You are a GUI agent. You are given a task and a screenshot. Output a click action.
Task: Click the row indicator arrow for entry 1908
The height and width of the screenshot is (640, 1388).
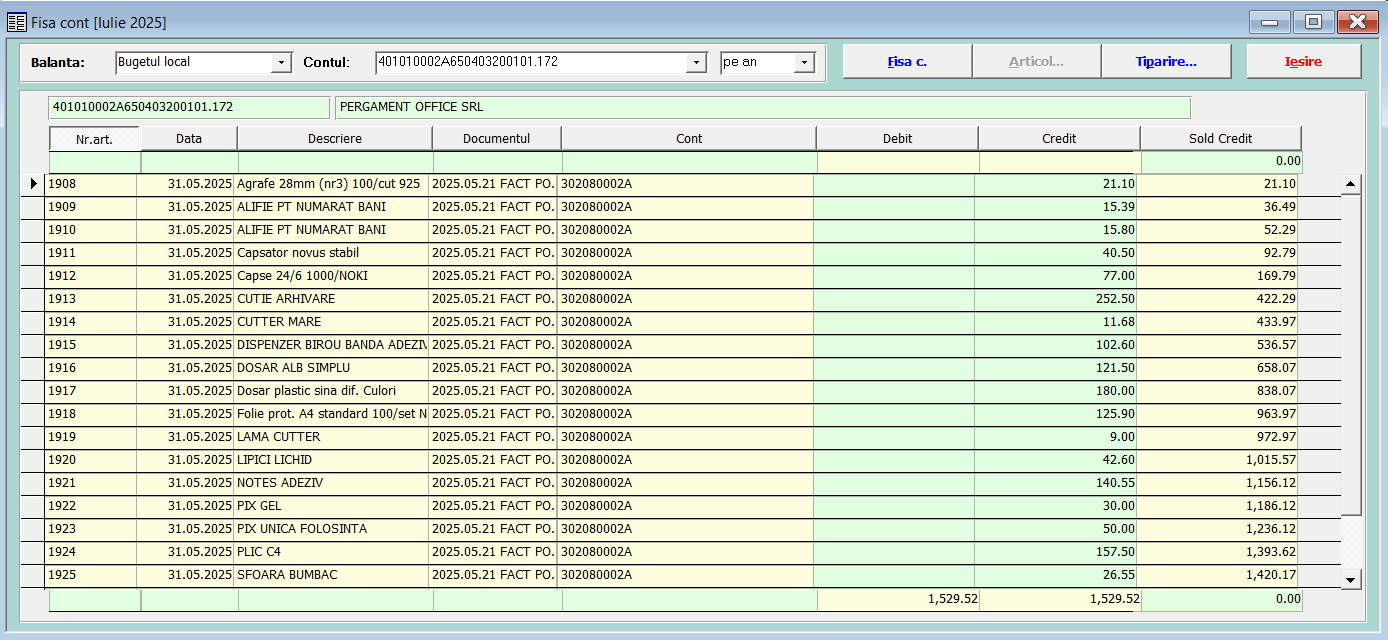tap(34, 184)
